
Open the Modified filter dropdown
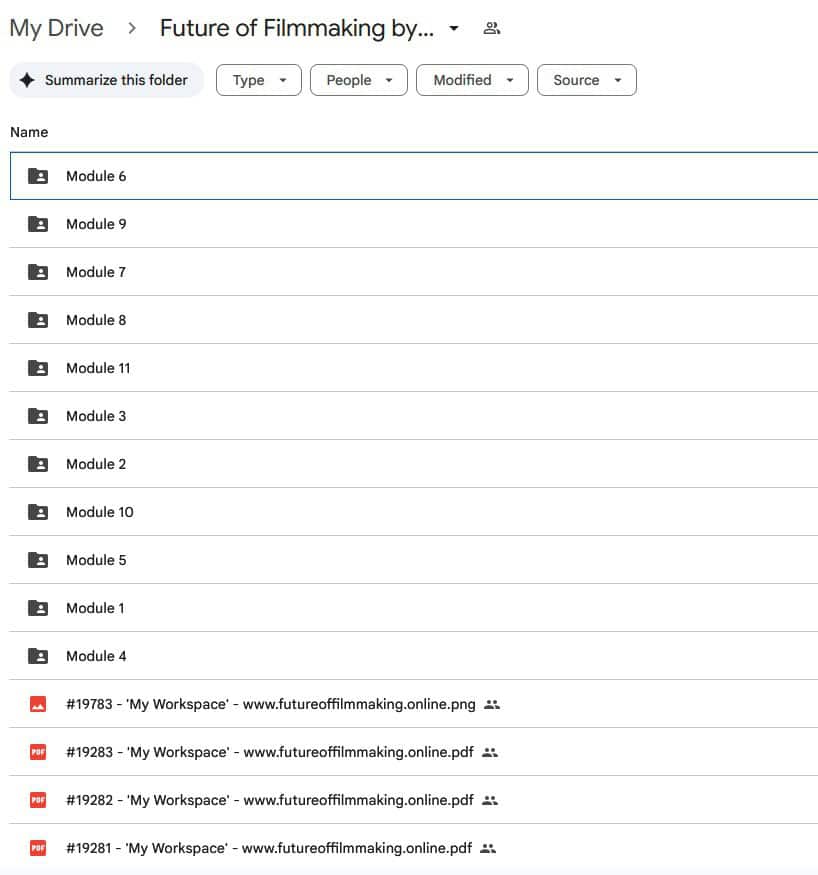click(471, 80)
